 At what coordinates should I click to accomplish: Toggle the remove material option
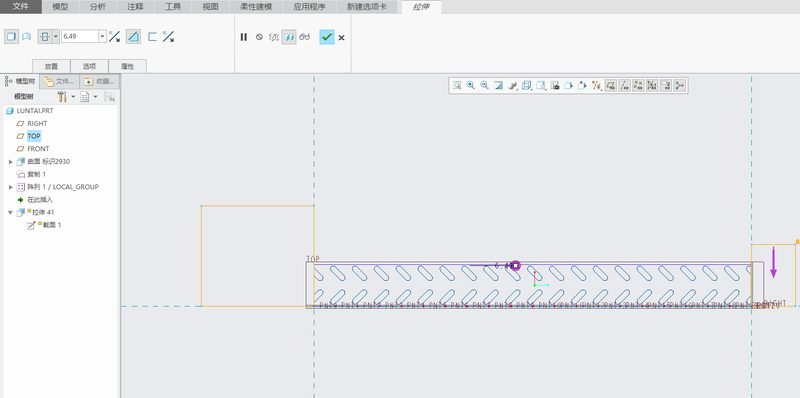[133, 37]
